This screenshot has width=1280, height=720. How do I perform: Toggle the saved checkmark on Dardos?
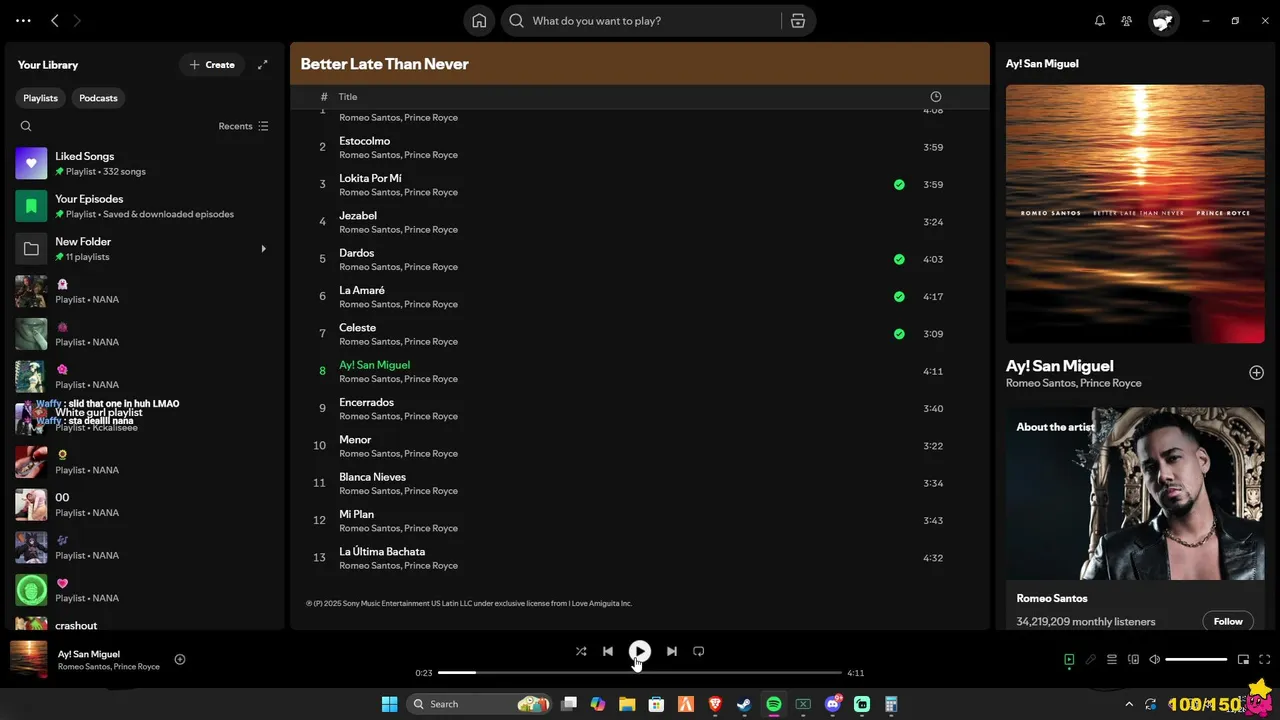point(899,260)
